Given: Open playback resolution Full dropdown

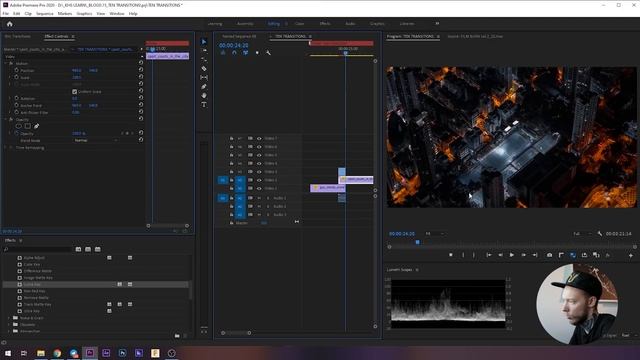Looking at the screenshot, I should coord(582,233).
